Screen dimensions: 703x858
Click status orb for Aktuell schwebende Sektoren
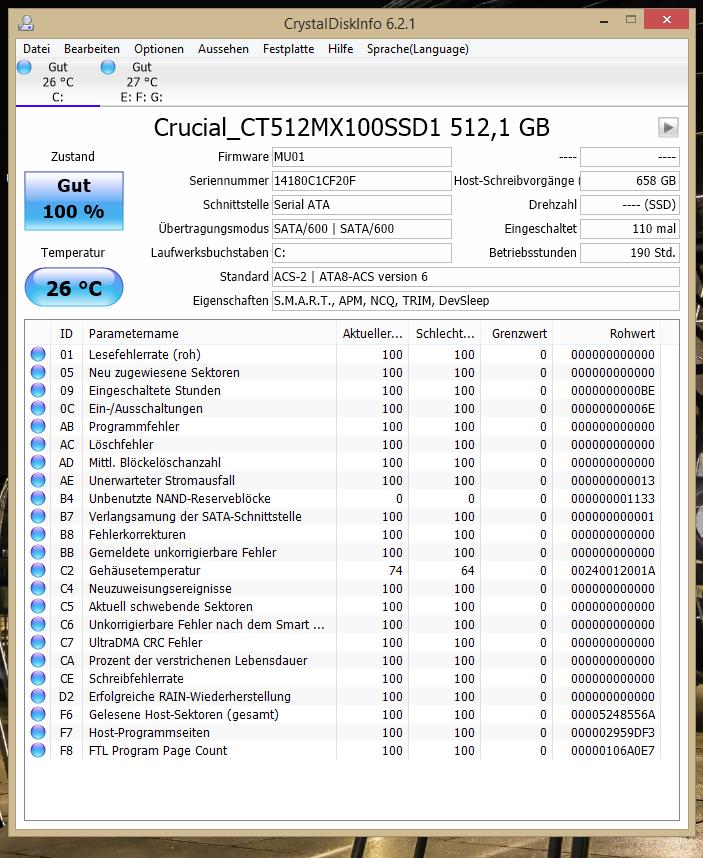pyautogui.click(x=38, y=606)
